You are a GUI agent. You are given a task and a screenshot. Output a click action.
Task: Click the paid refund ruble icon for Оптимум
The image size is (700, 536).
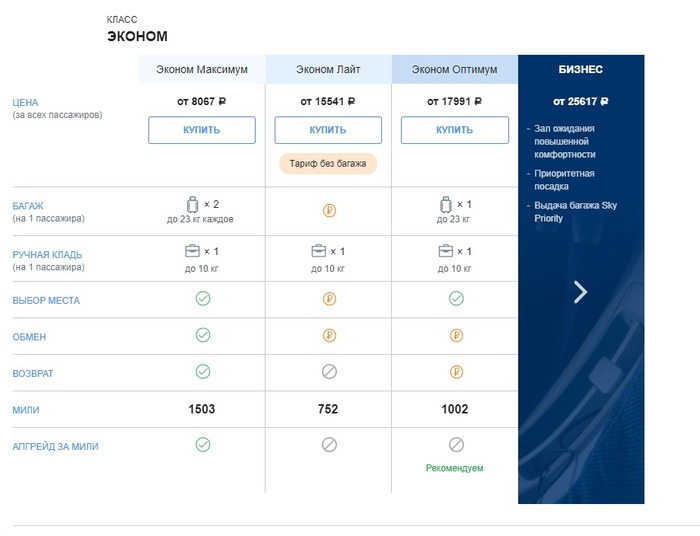click(455, 372)
